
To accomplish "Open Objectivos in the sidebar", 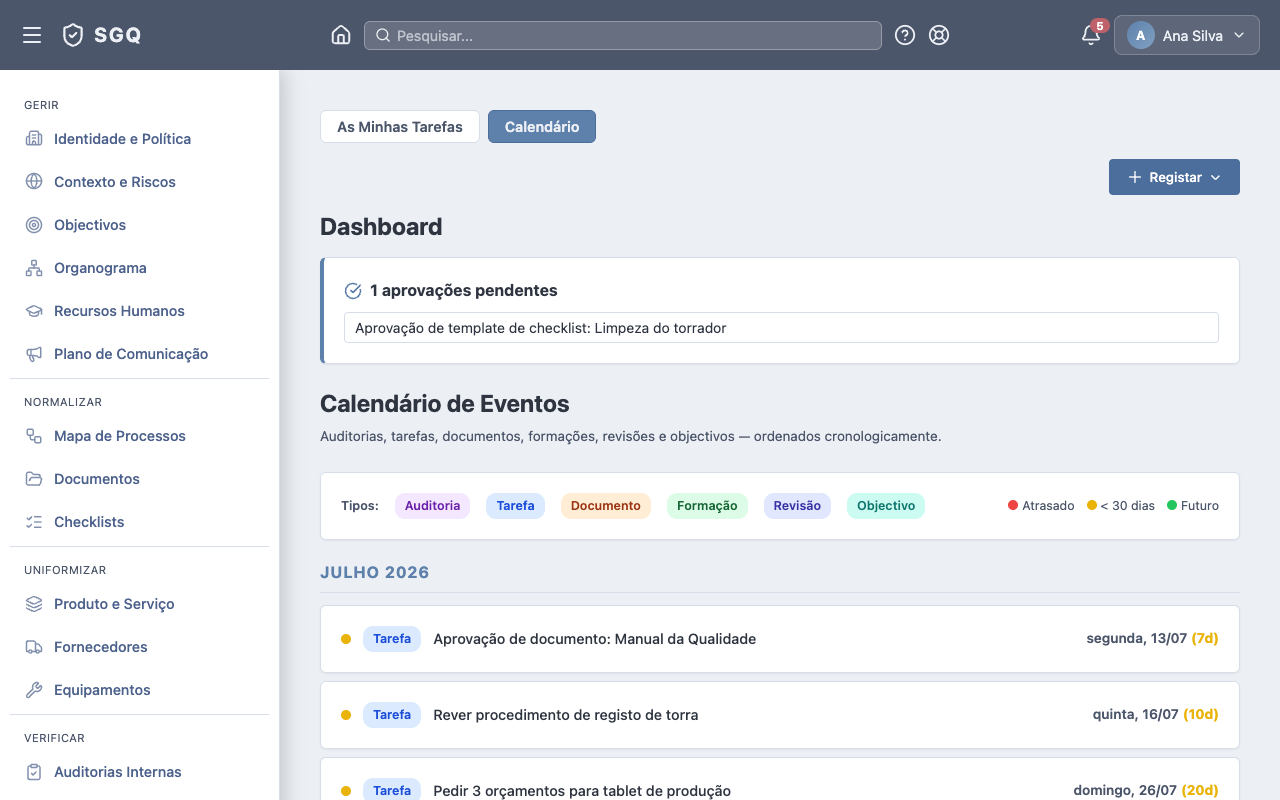I will [140, 225].
